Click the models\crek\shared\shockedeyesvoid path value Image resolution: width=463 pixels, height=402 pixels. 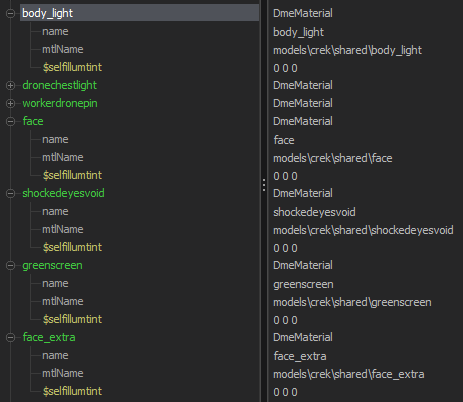click(363, 230)
